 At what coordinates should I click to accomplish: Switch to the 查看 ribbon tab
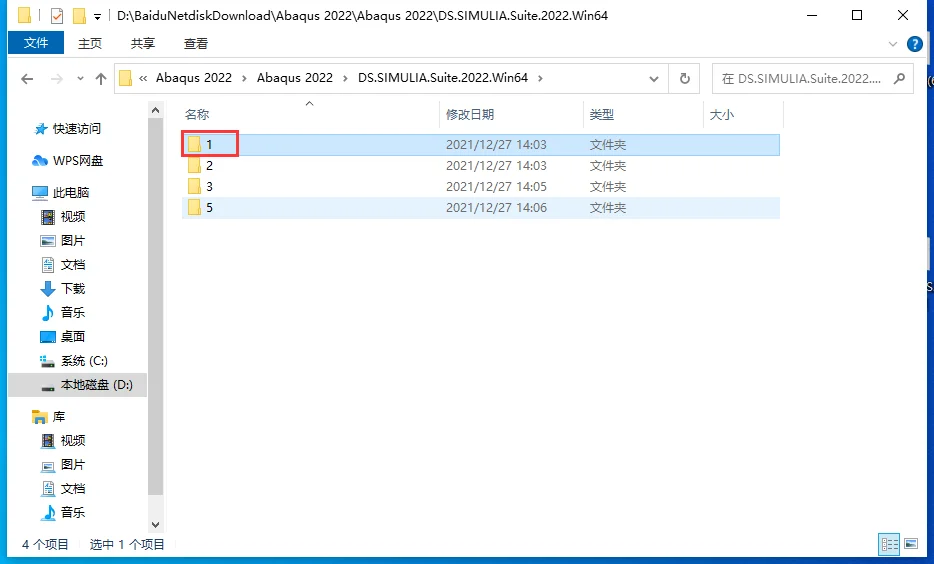click(195, 43)
